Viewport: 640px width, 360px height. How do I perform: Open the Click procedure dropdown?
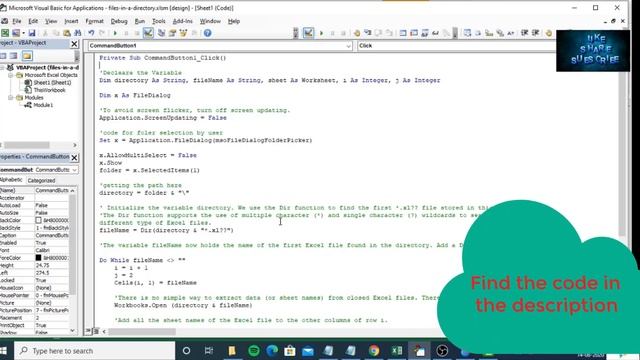(456, 46)
